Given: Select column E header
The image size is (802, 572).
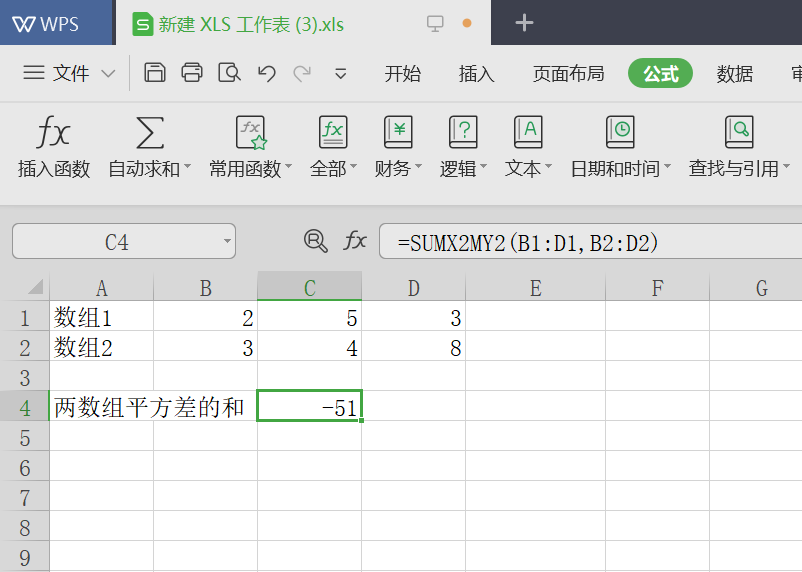Looking at the screenshot, I should point(536,288).
